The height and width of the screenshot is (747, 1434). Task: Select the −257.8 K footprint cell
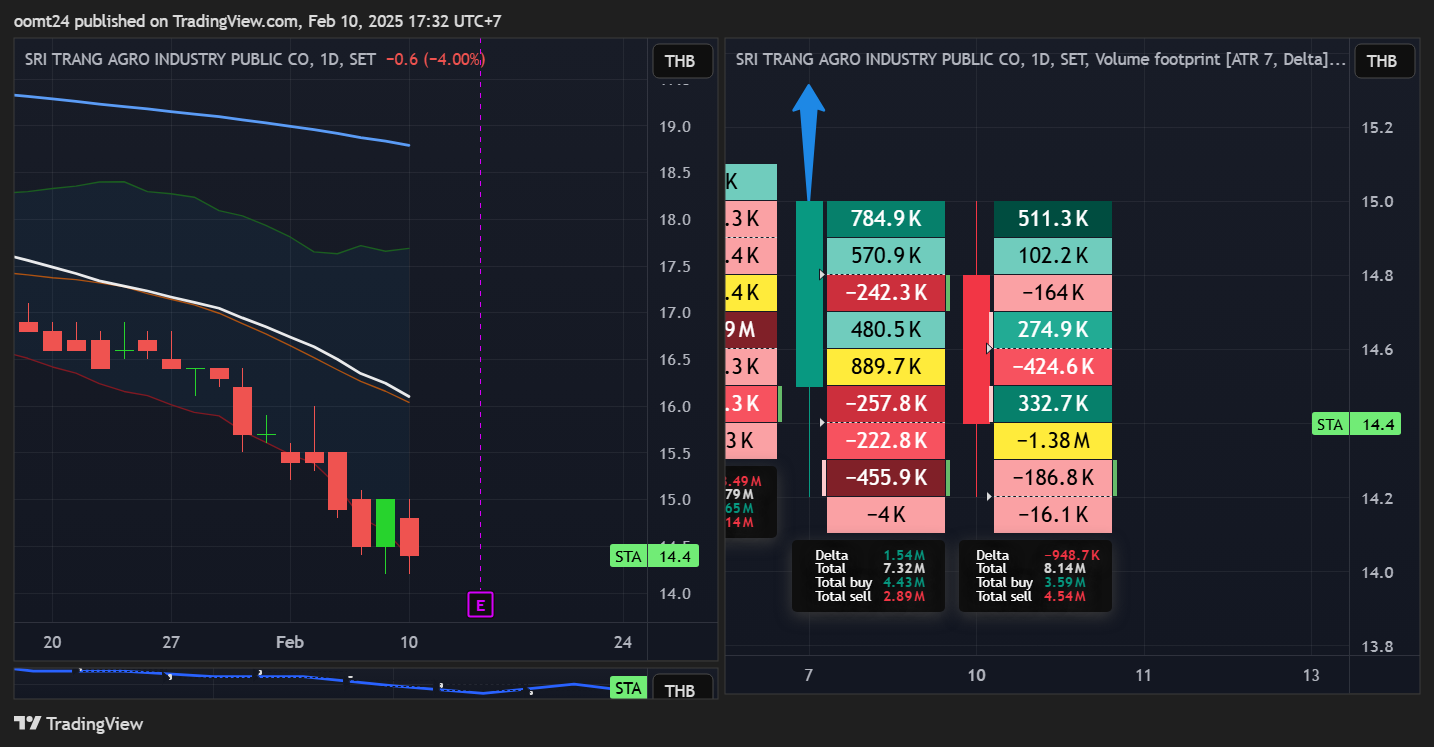pyautogui.click(x=886, y=404)
